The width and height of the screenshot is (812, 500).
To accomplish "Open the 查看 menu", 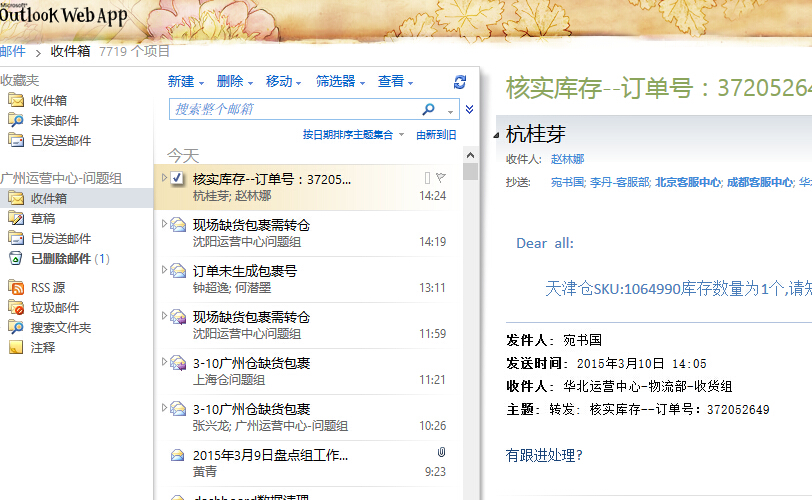I will pyautogui.click(x=395, y=81).
